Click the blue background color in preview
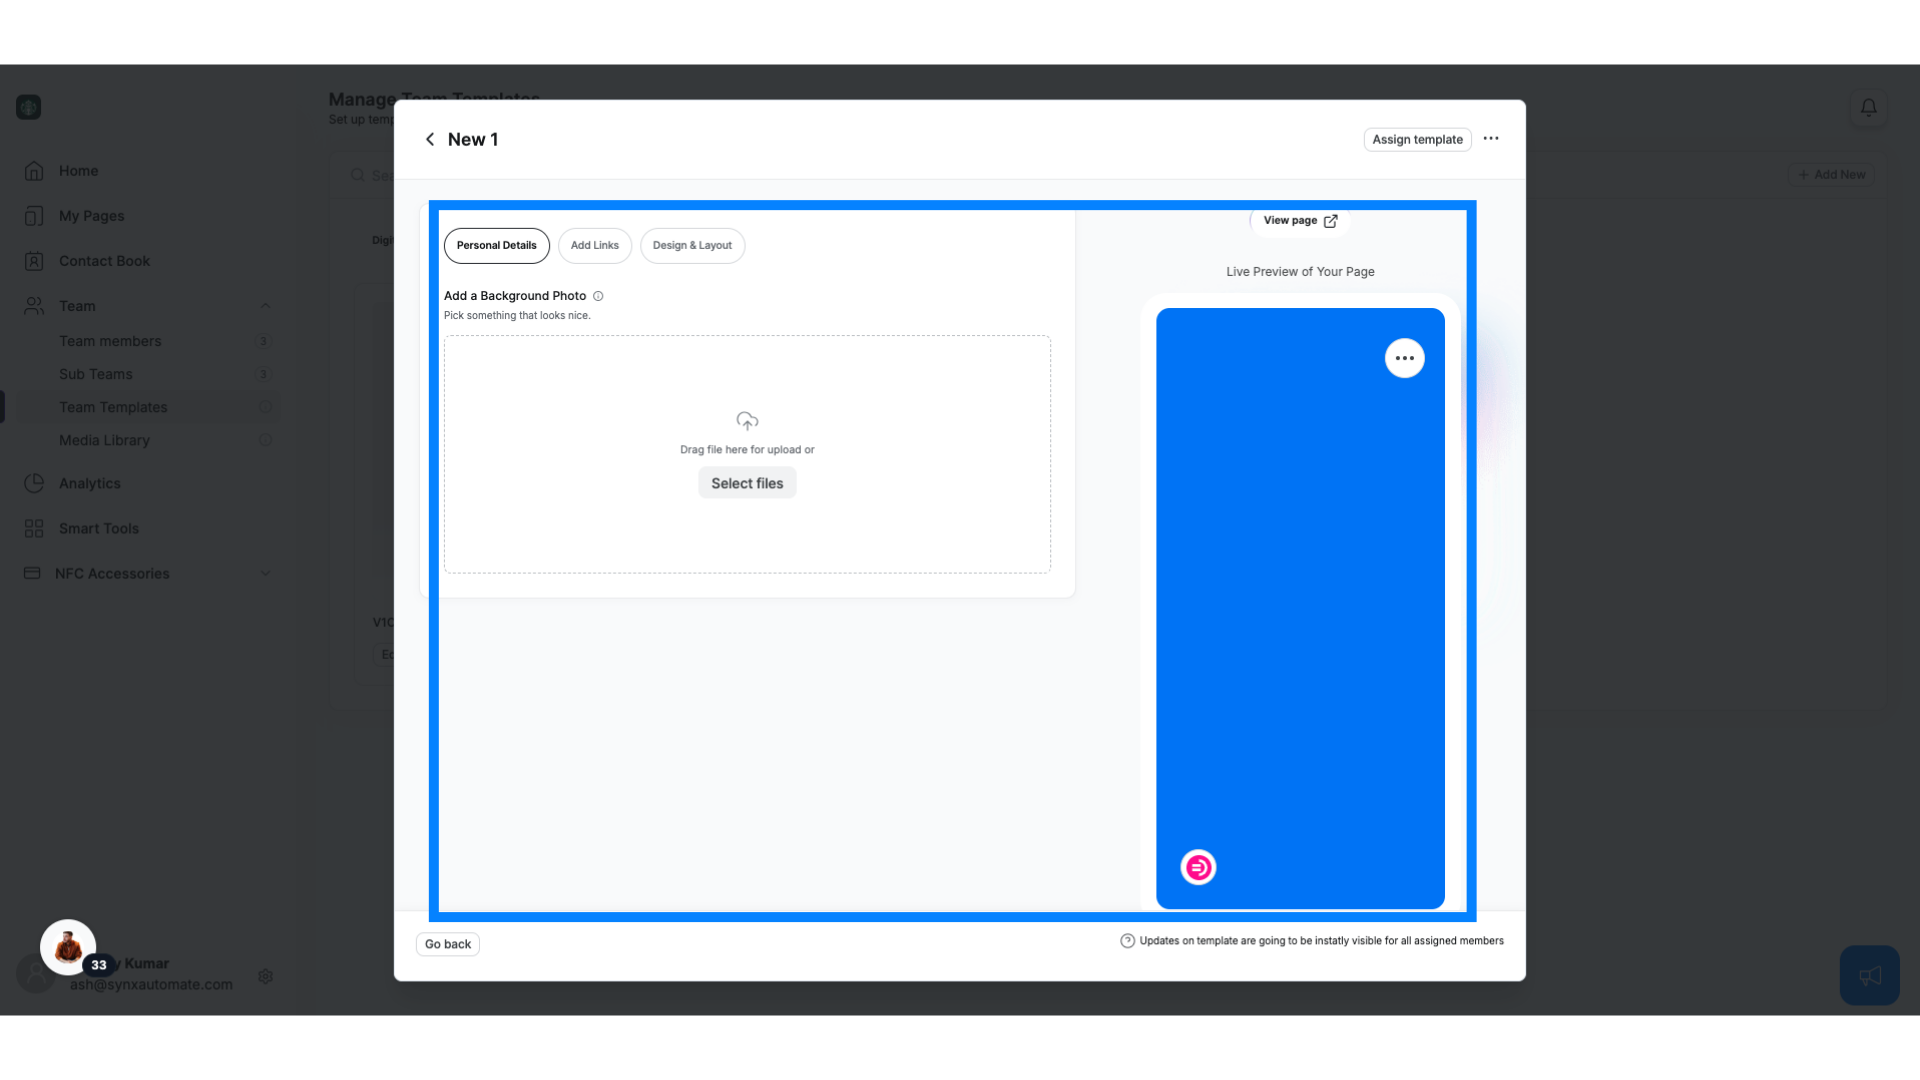Image resolution: width=1920 pixels, height=1080 pixels. point(1298,608)
